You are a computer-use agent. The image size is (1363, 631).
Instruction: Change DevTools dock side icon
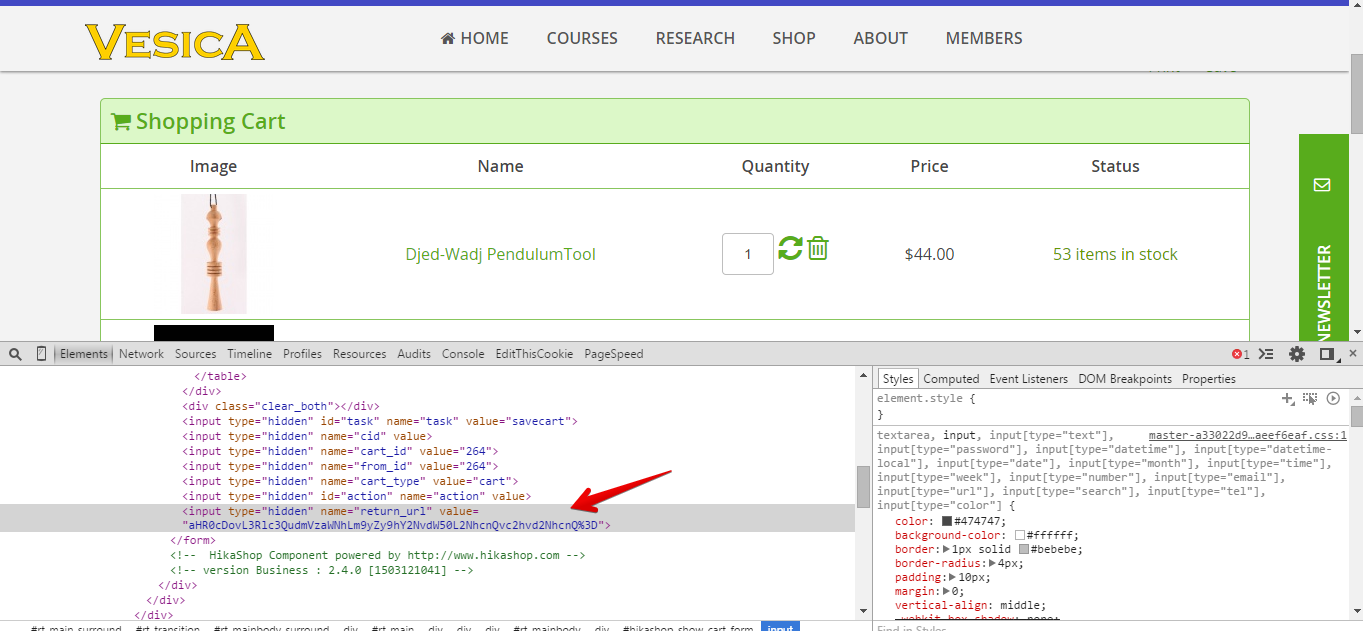click(1327, 354)
